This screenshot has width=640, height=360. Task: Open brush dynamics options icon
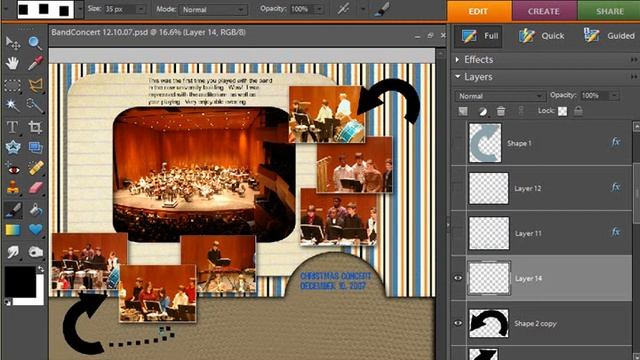coord(382,9)
